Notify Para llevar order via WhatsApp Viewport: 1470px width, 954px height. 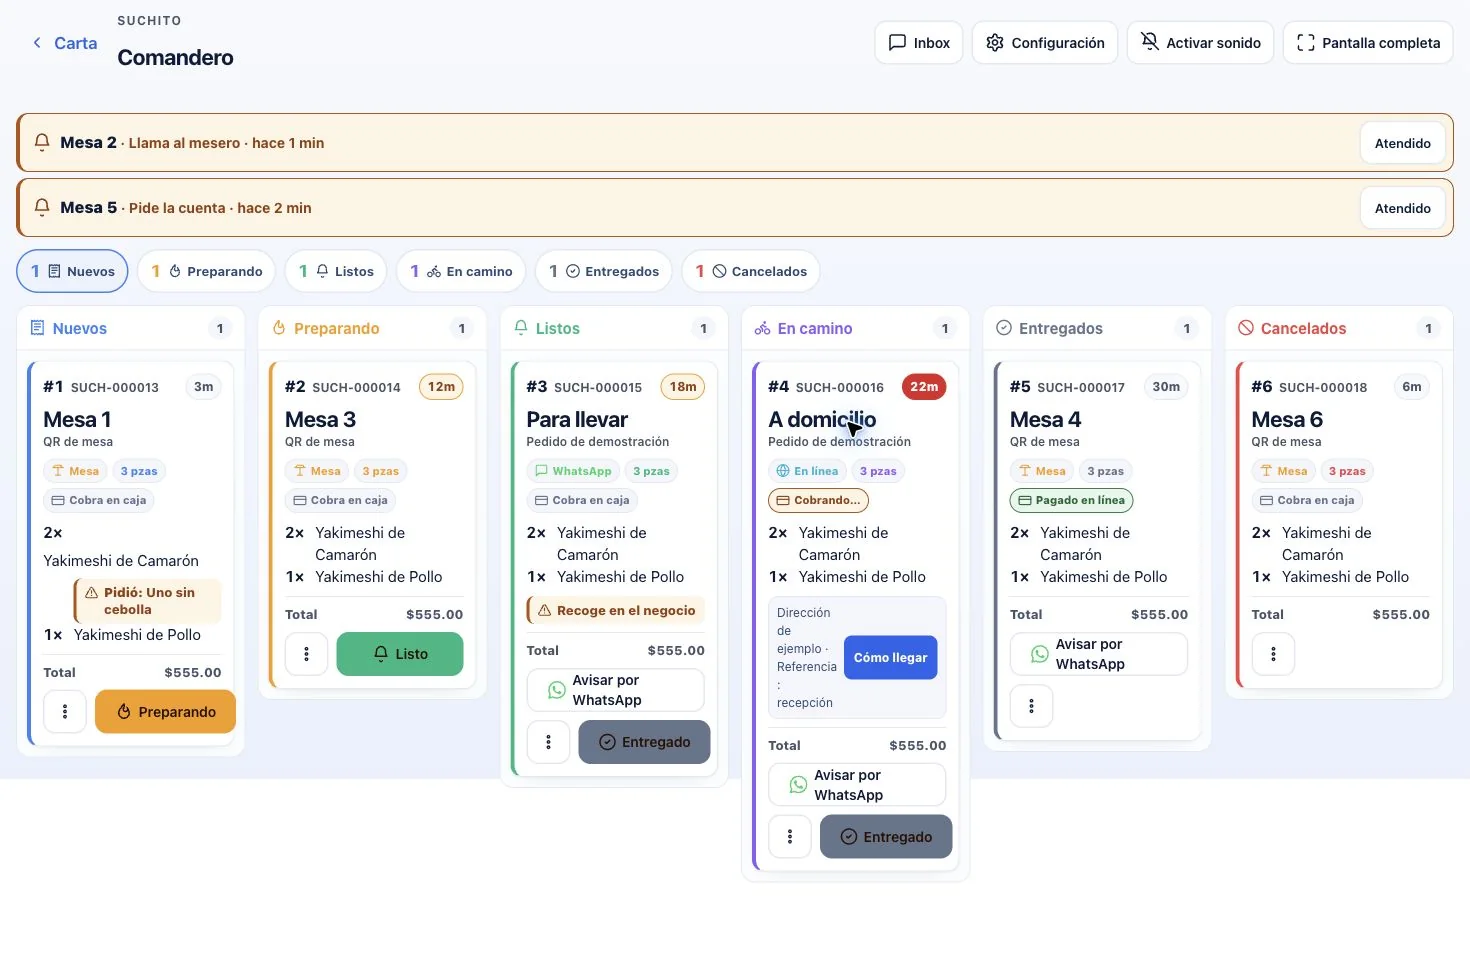click(x=616, y=690)
